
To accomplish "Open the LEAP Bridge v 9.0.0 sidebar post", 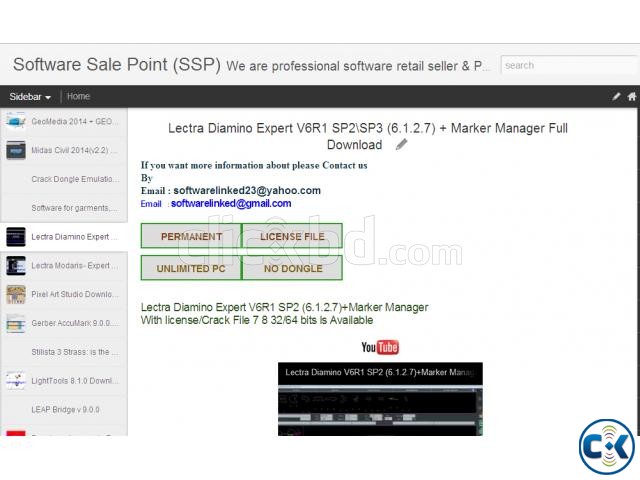I will 64,409.
